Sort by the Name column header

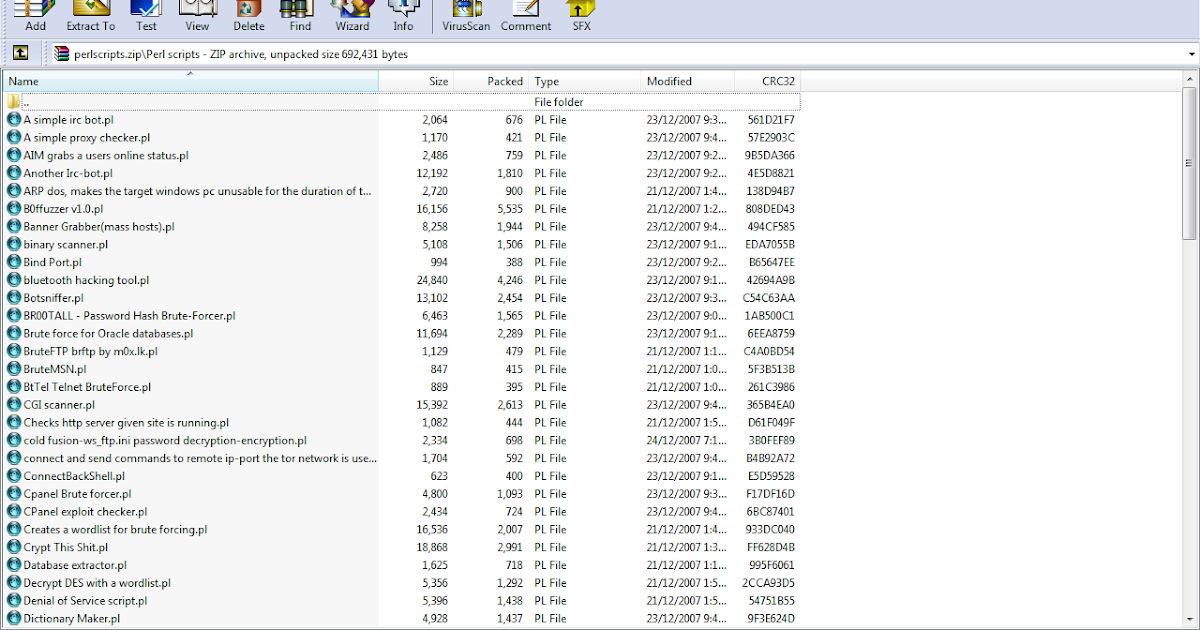(x=191, y=81)
